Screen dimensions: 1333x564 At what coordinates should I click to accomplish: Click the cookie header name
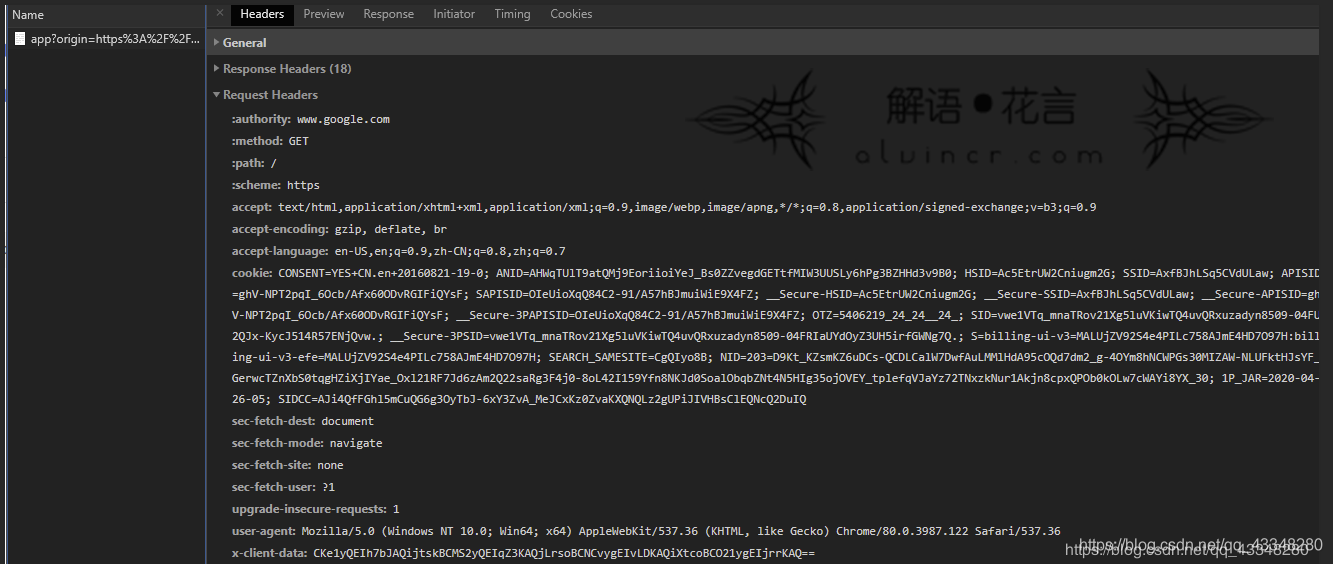252,273
